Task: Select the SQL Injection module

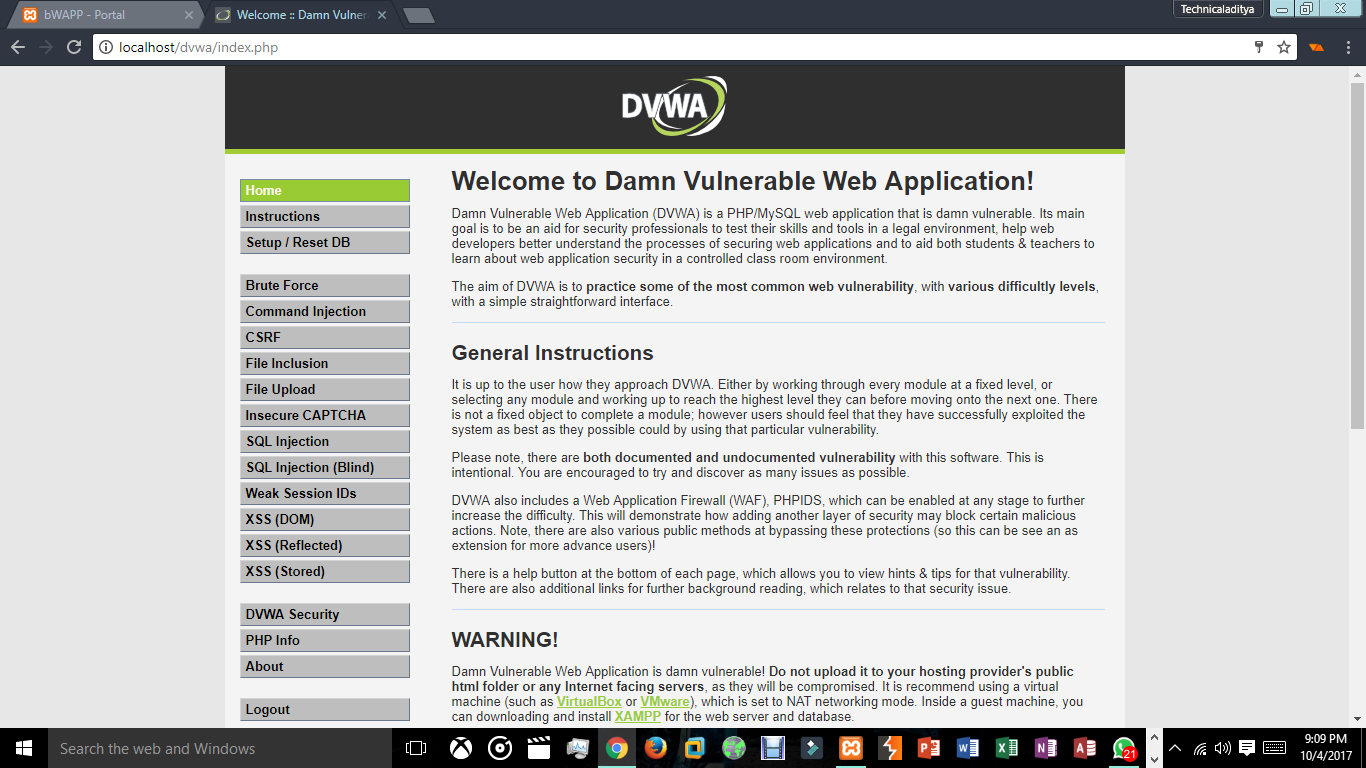Action: (x=325, y=441)
